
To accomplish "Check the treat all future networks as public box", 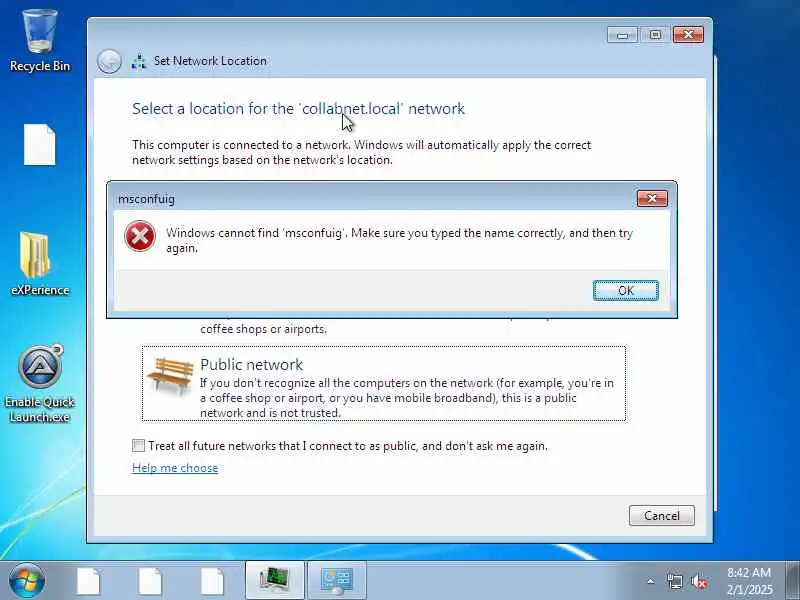I will click(x=138, y=445).
